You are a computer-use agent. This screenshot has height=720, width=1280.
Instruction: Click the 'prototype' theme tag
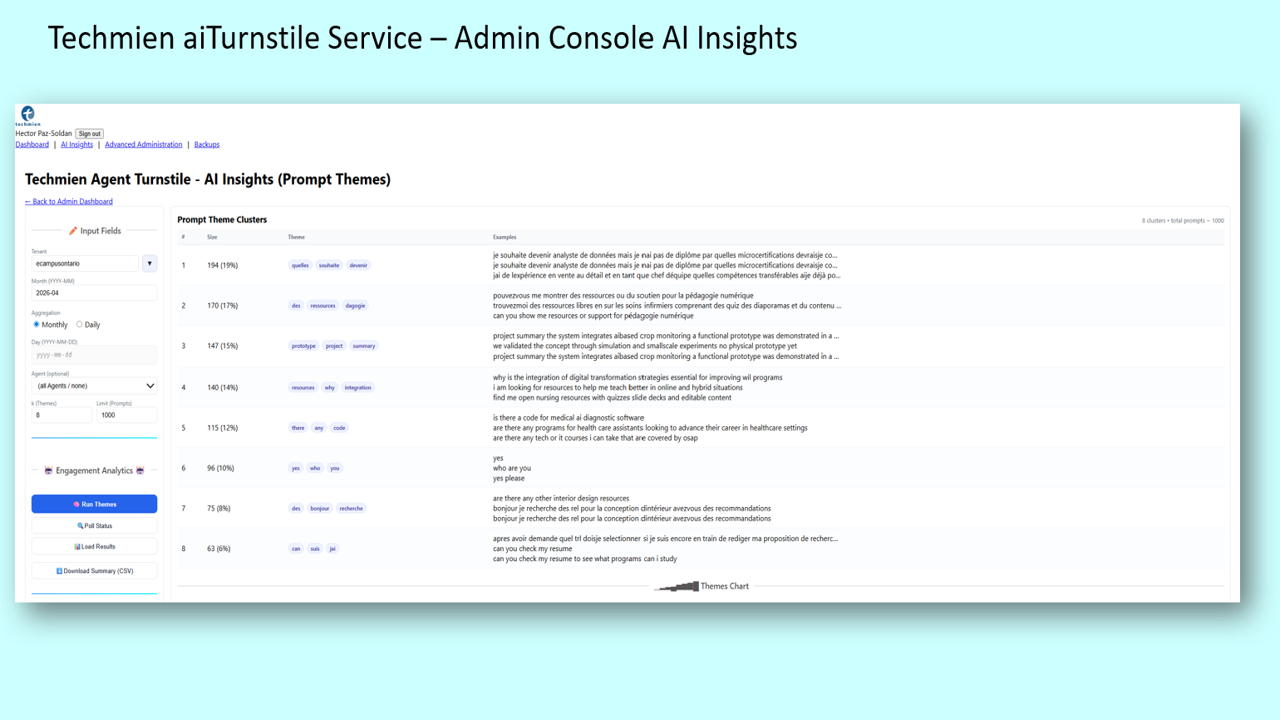pos(304,346)
